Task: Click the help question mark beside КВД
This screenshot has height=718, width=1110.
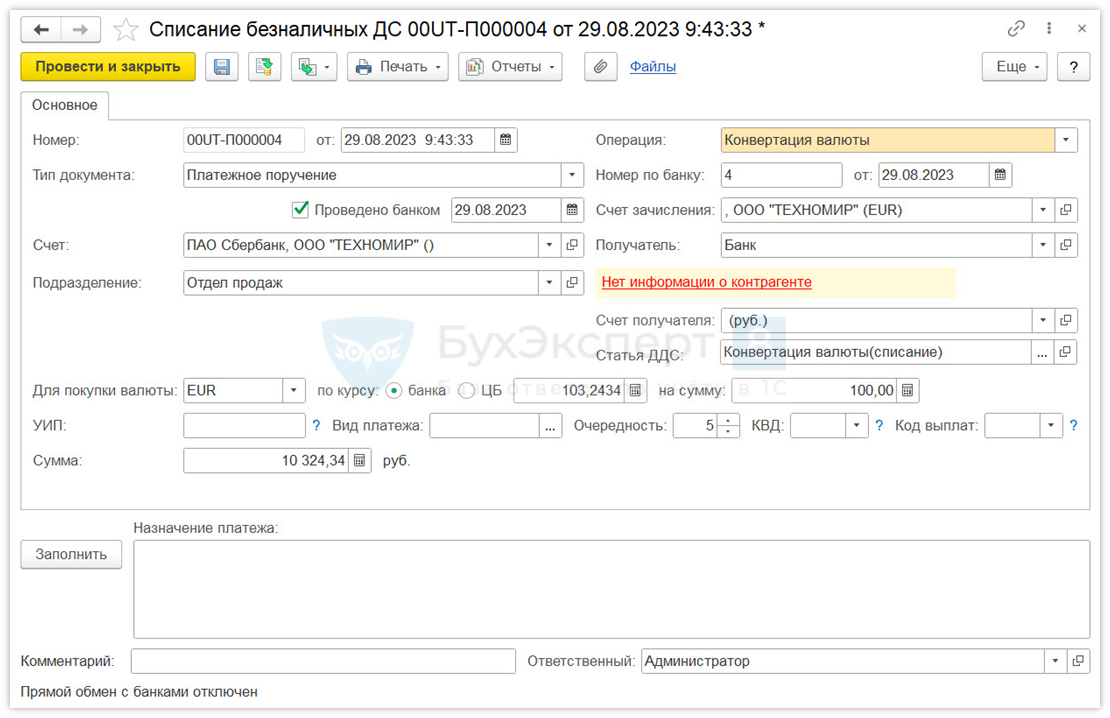Action: [x=879, y=426]
